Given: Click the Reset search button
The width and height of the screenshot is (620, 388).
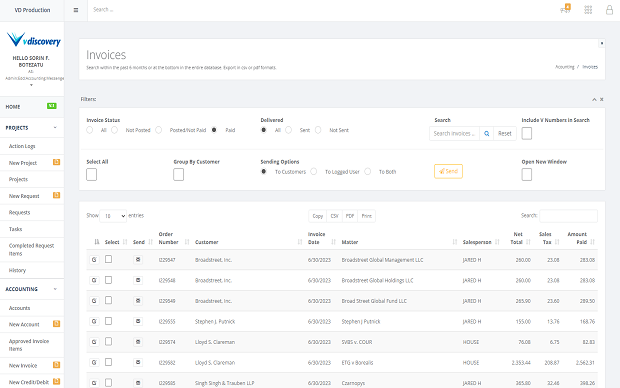Looking at the screenshot, I should [x=505, y=134].
